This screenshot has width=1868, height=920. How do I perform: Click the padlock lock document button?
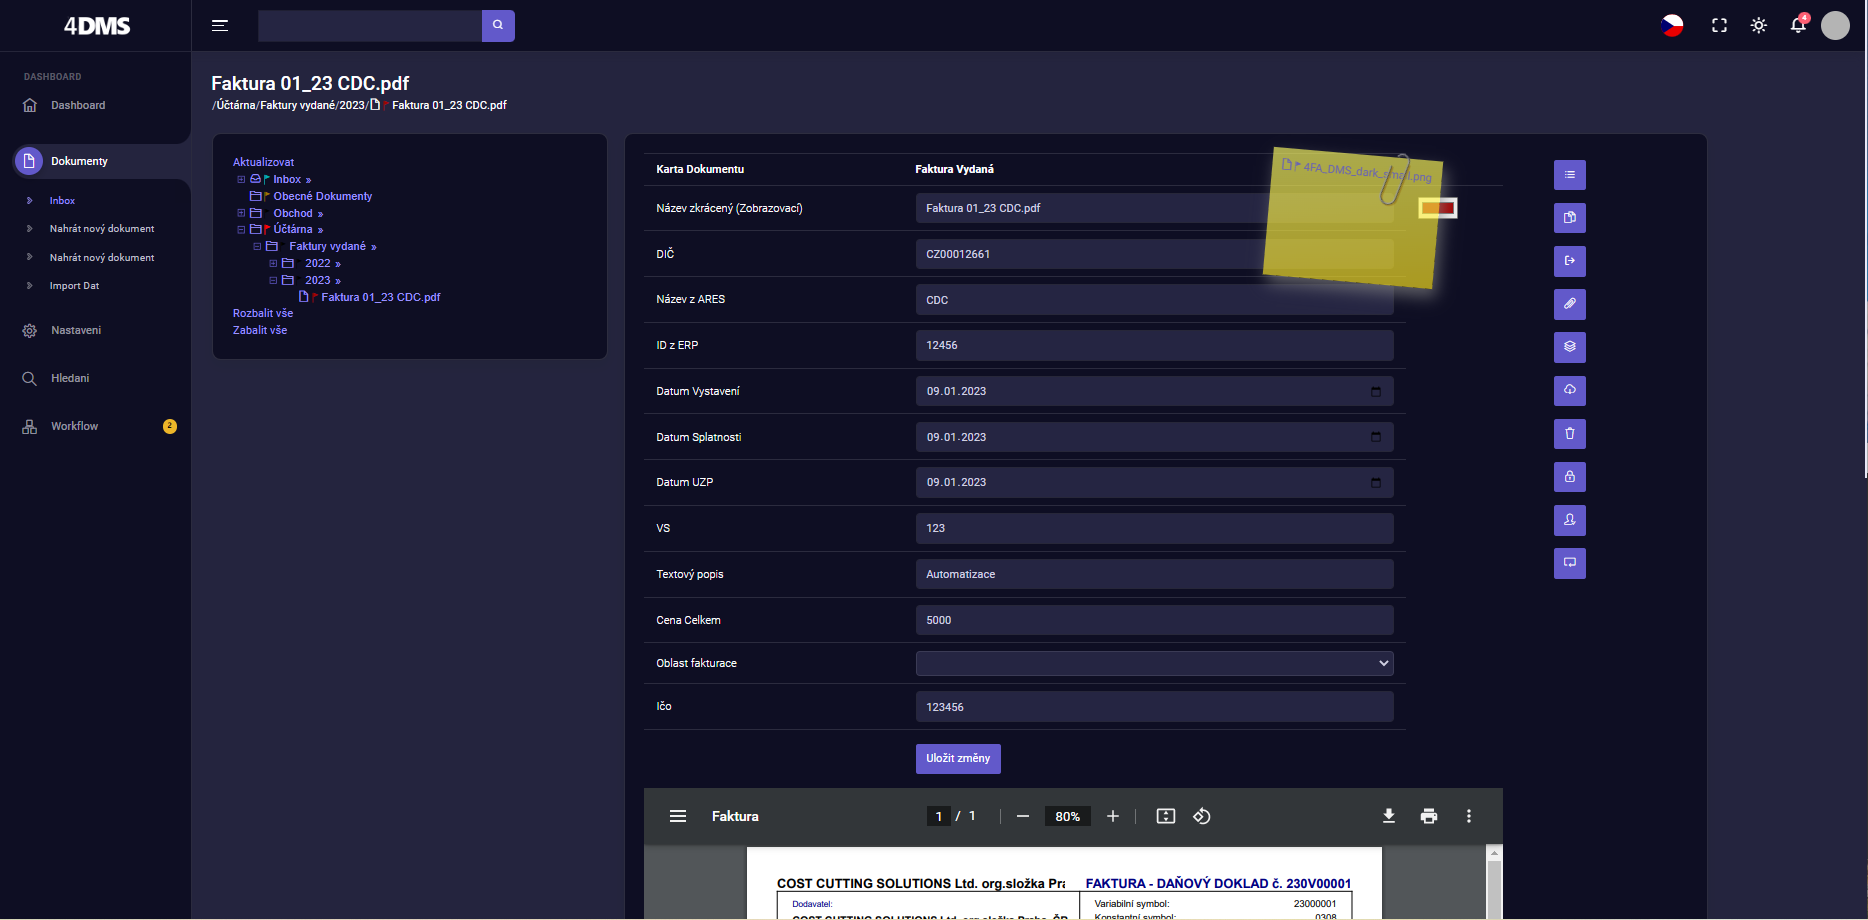point(1569,477)
